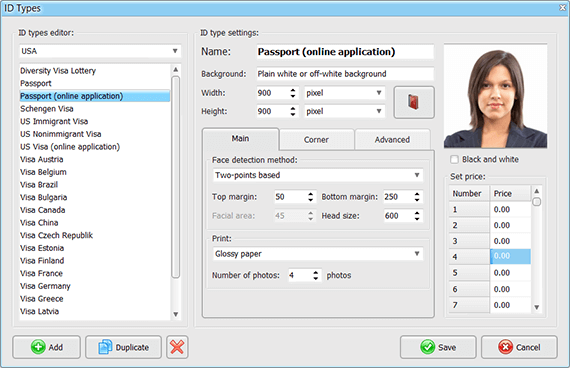Click the Head size stepper arrows
The height and width of the screenshot is (368, 570).
click(x=417, y=216)
